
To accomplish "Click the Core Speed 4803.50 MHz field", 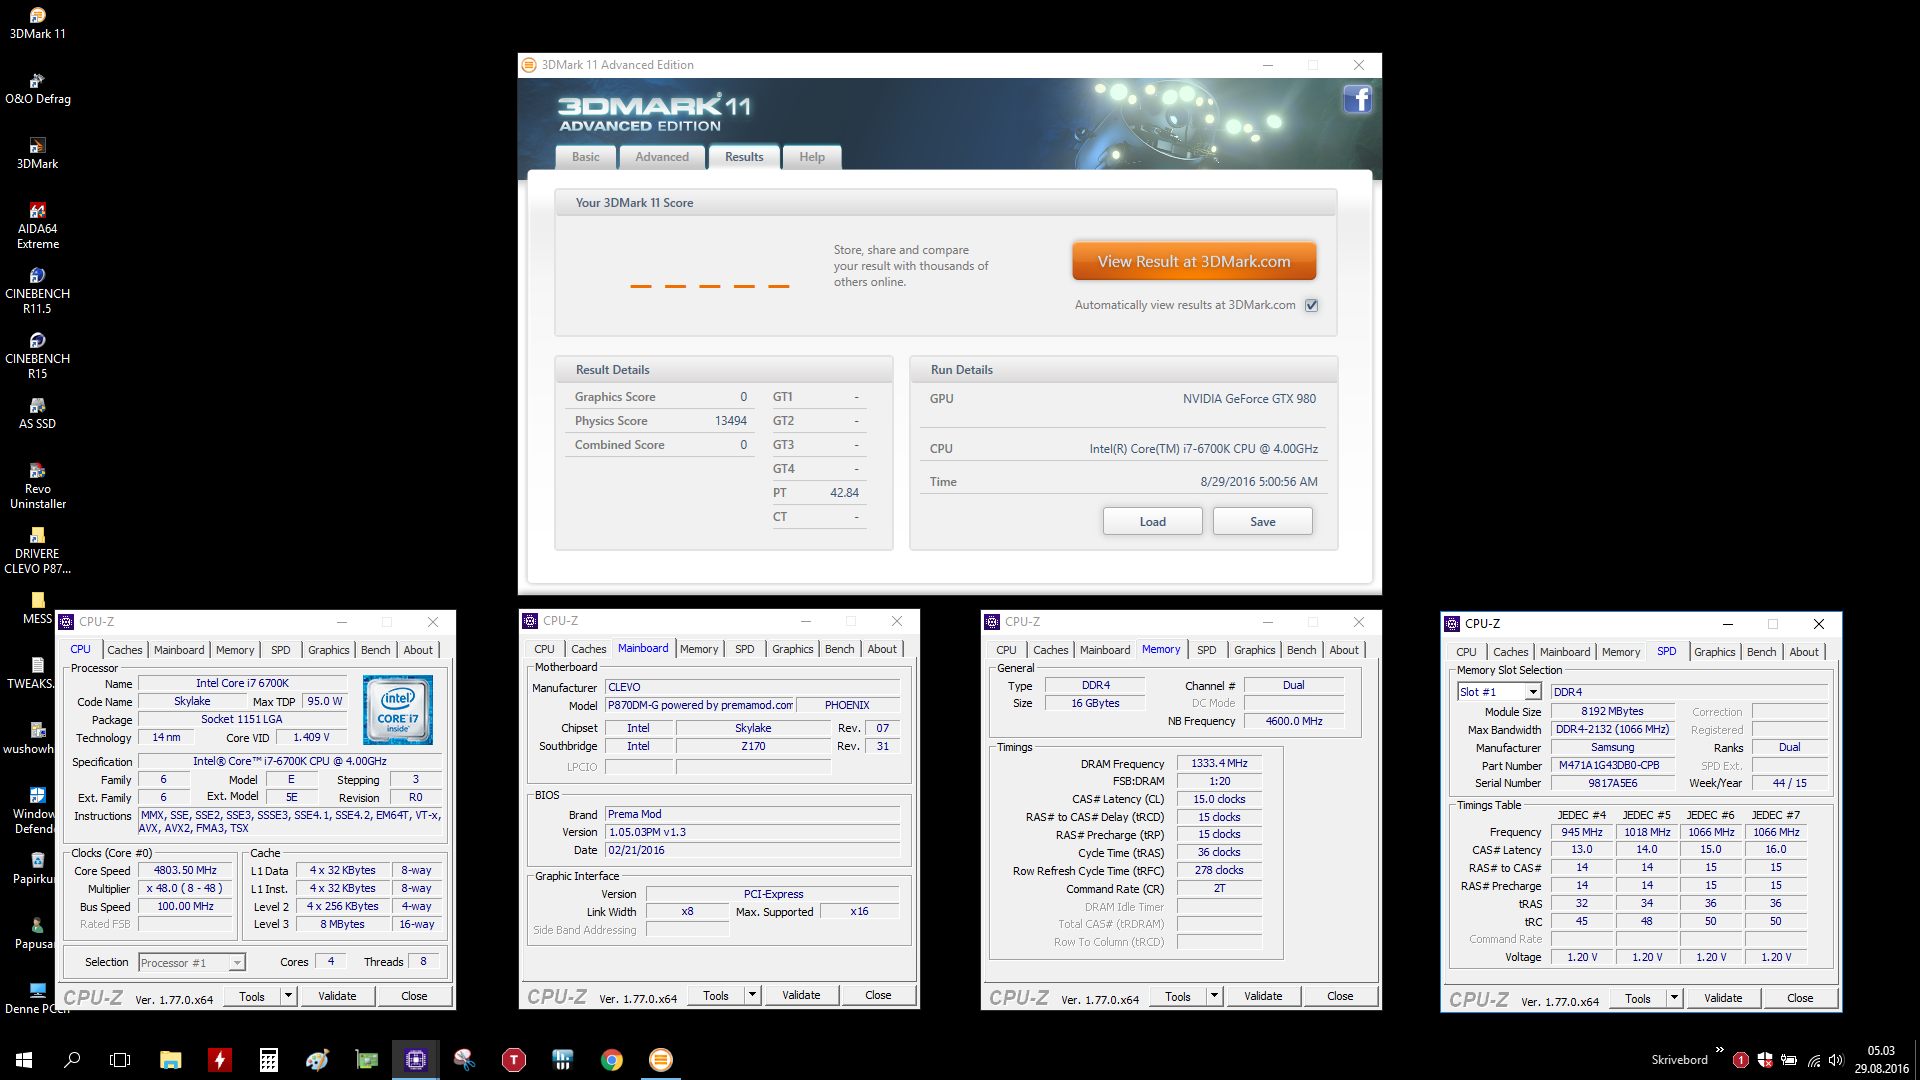I will click(185, 870).
